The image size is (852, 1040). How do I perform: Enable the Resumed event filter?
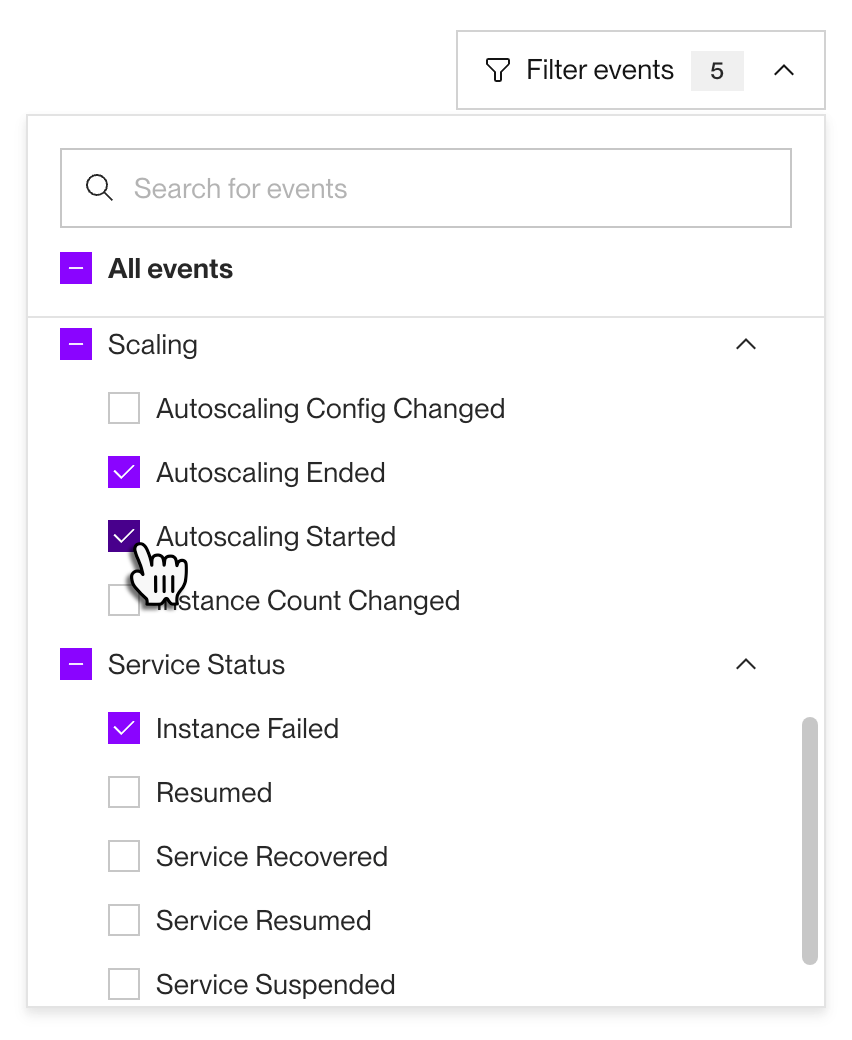(123, 792)
